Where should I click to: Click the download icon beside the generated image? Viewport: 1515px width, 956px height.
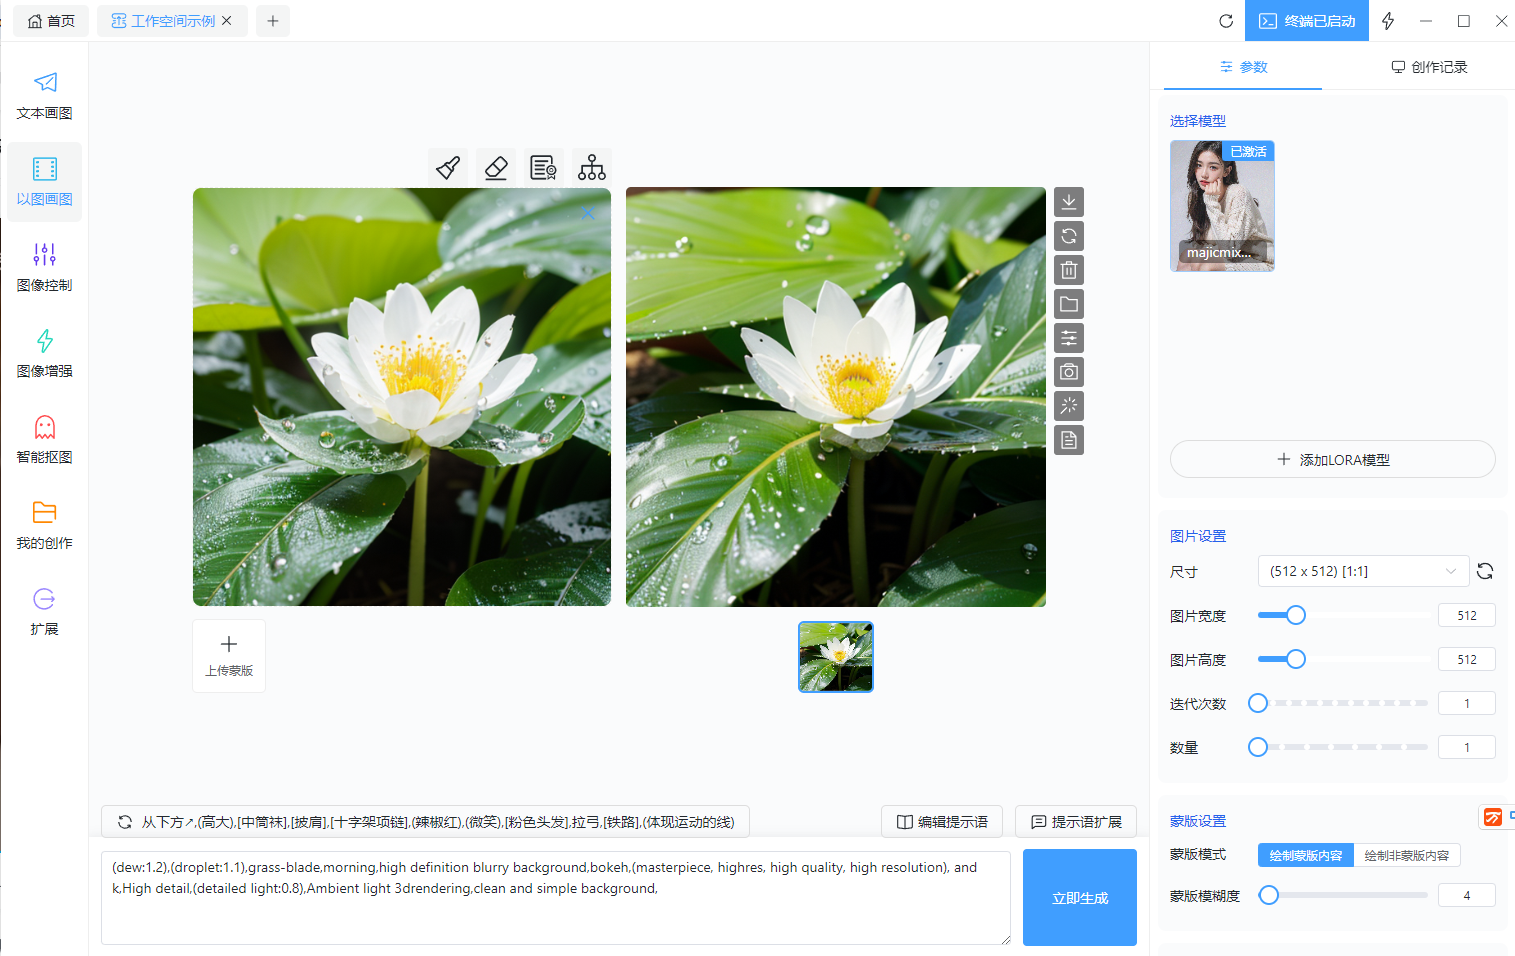1069,202
